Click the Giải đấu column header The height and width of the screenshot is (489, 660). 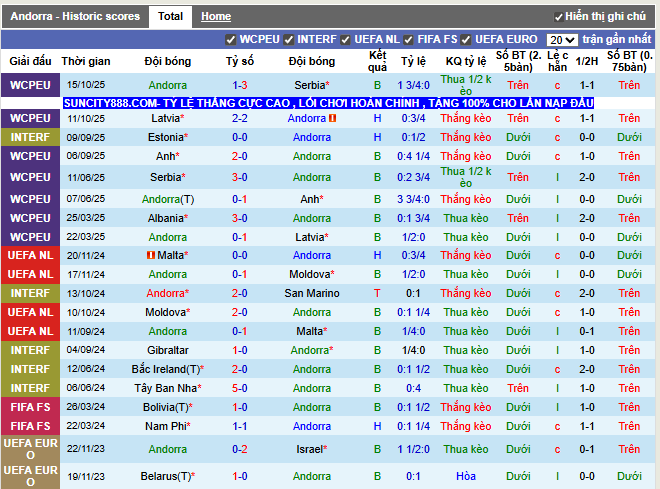coord(30,61)
